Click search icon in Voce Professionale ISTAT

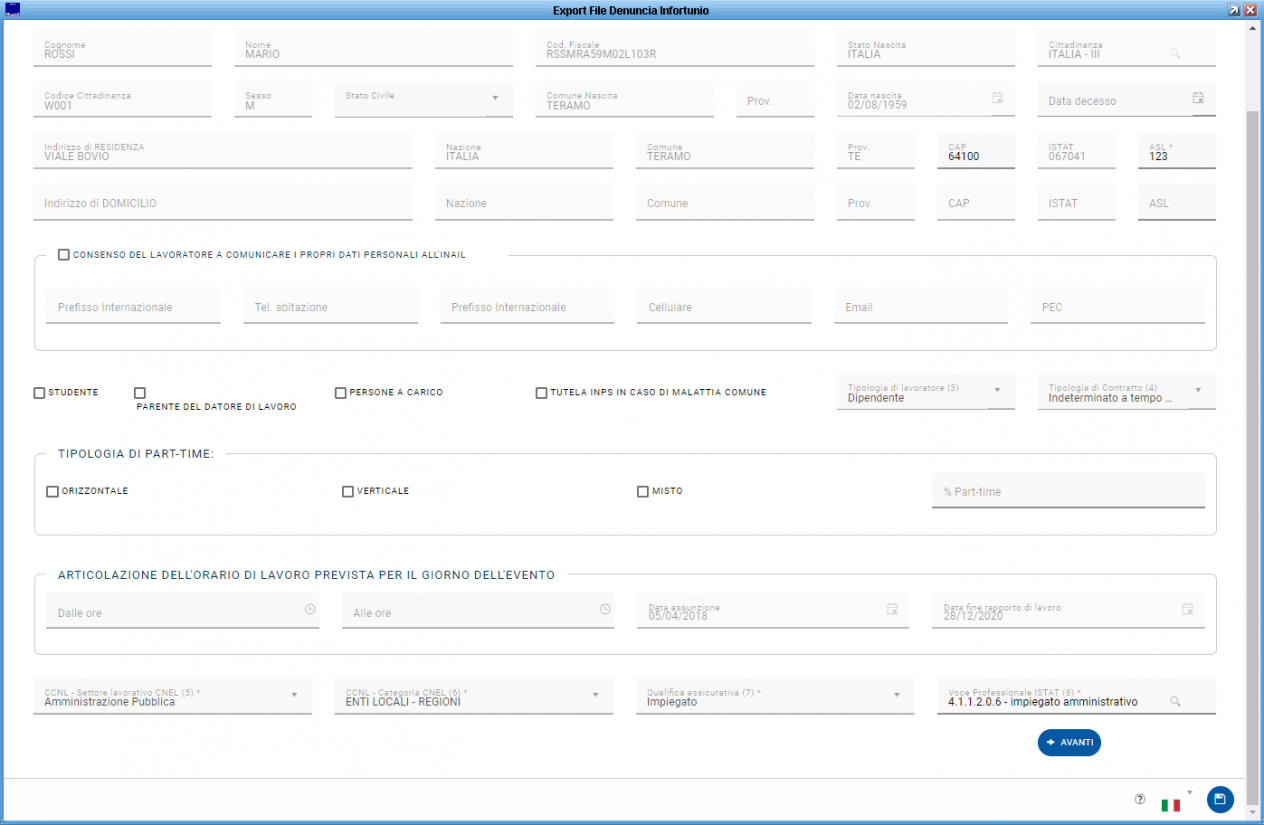click(x=1176, y=701)
